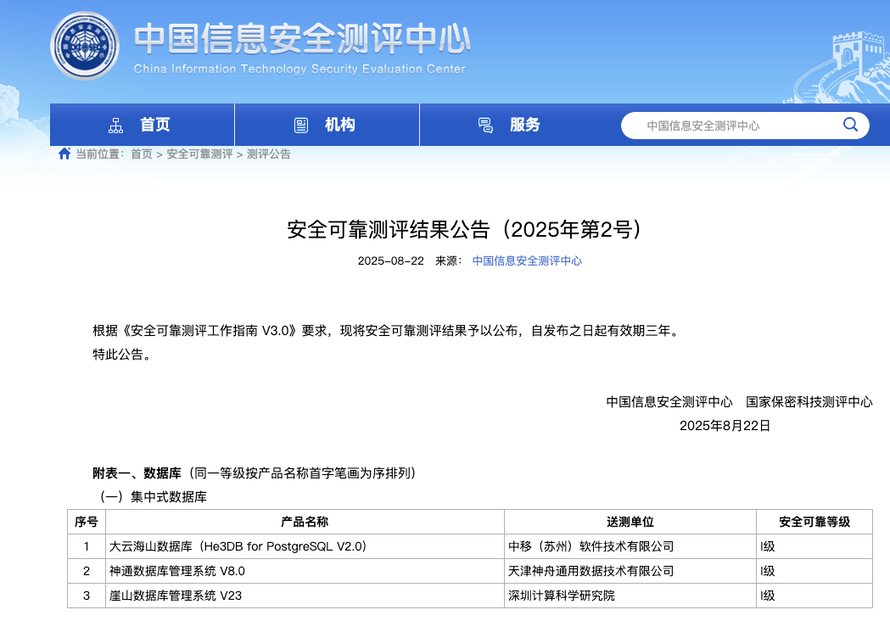Click the text 特此公告。
Screen dimensions: 890x621
click(121, 354)
